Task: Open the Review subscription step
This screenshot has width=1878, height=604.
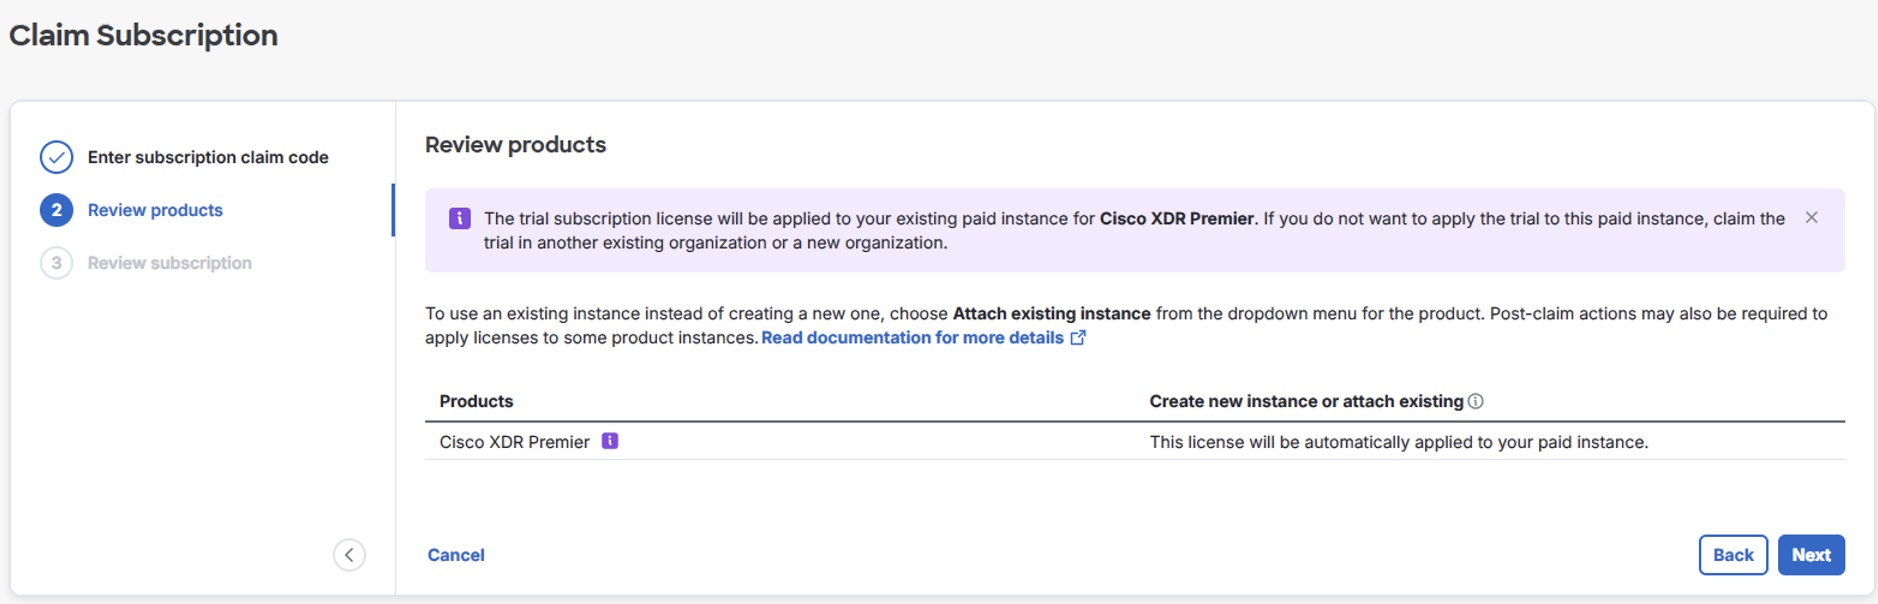Action: (170, 263)
